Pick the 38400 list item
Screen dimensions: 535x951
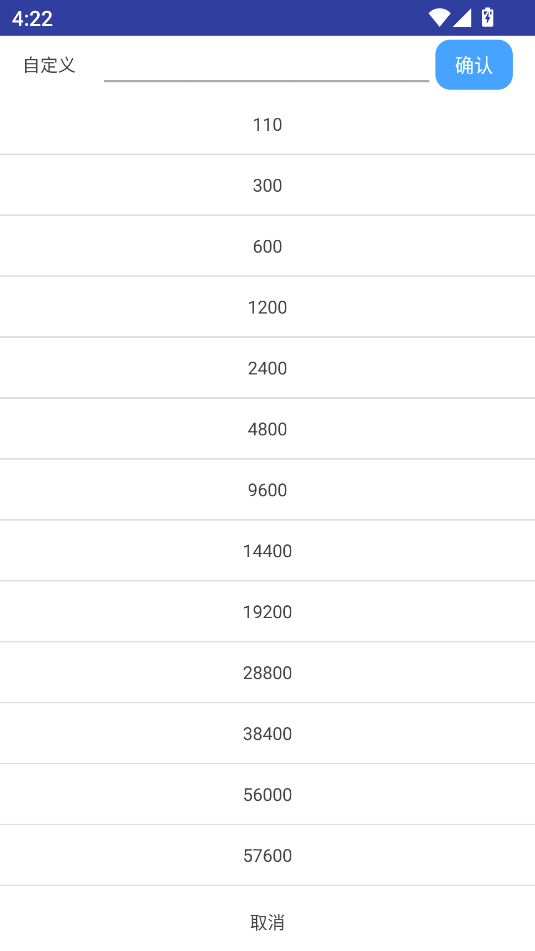click(x=268, y=733)
